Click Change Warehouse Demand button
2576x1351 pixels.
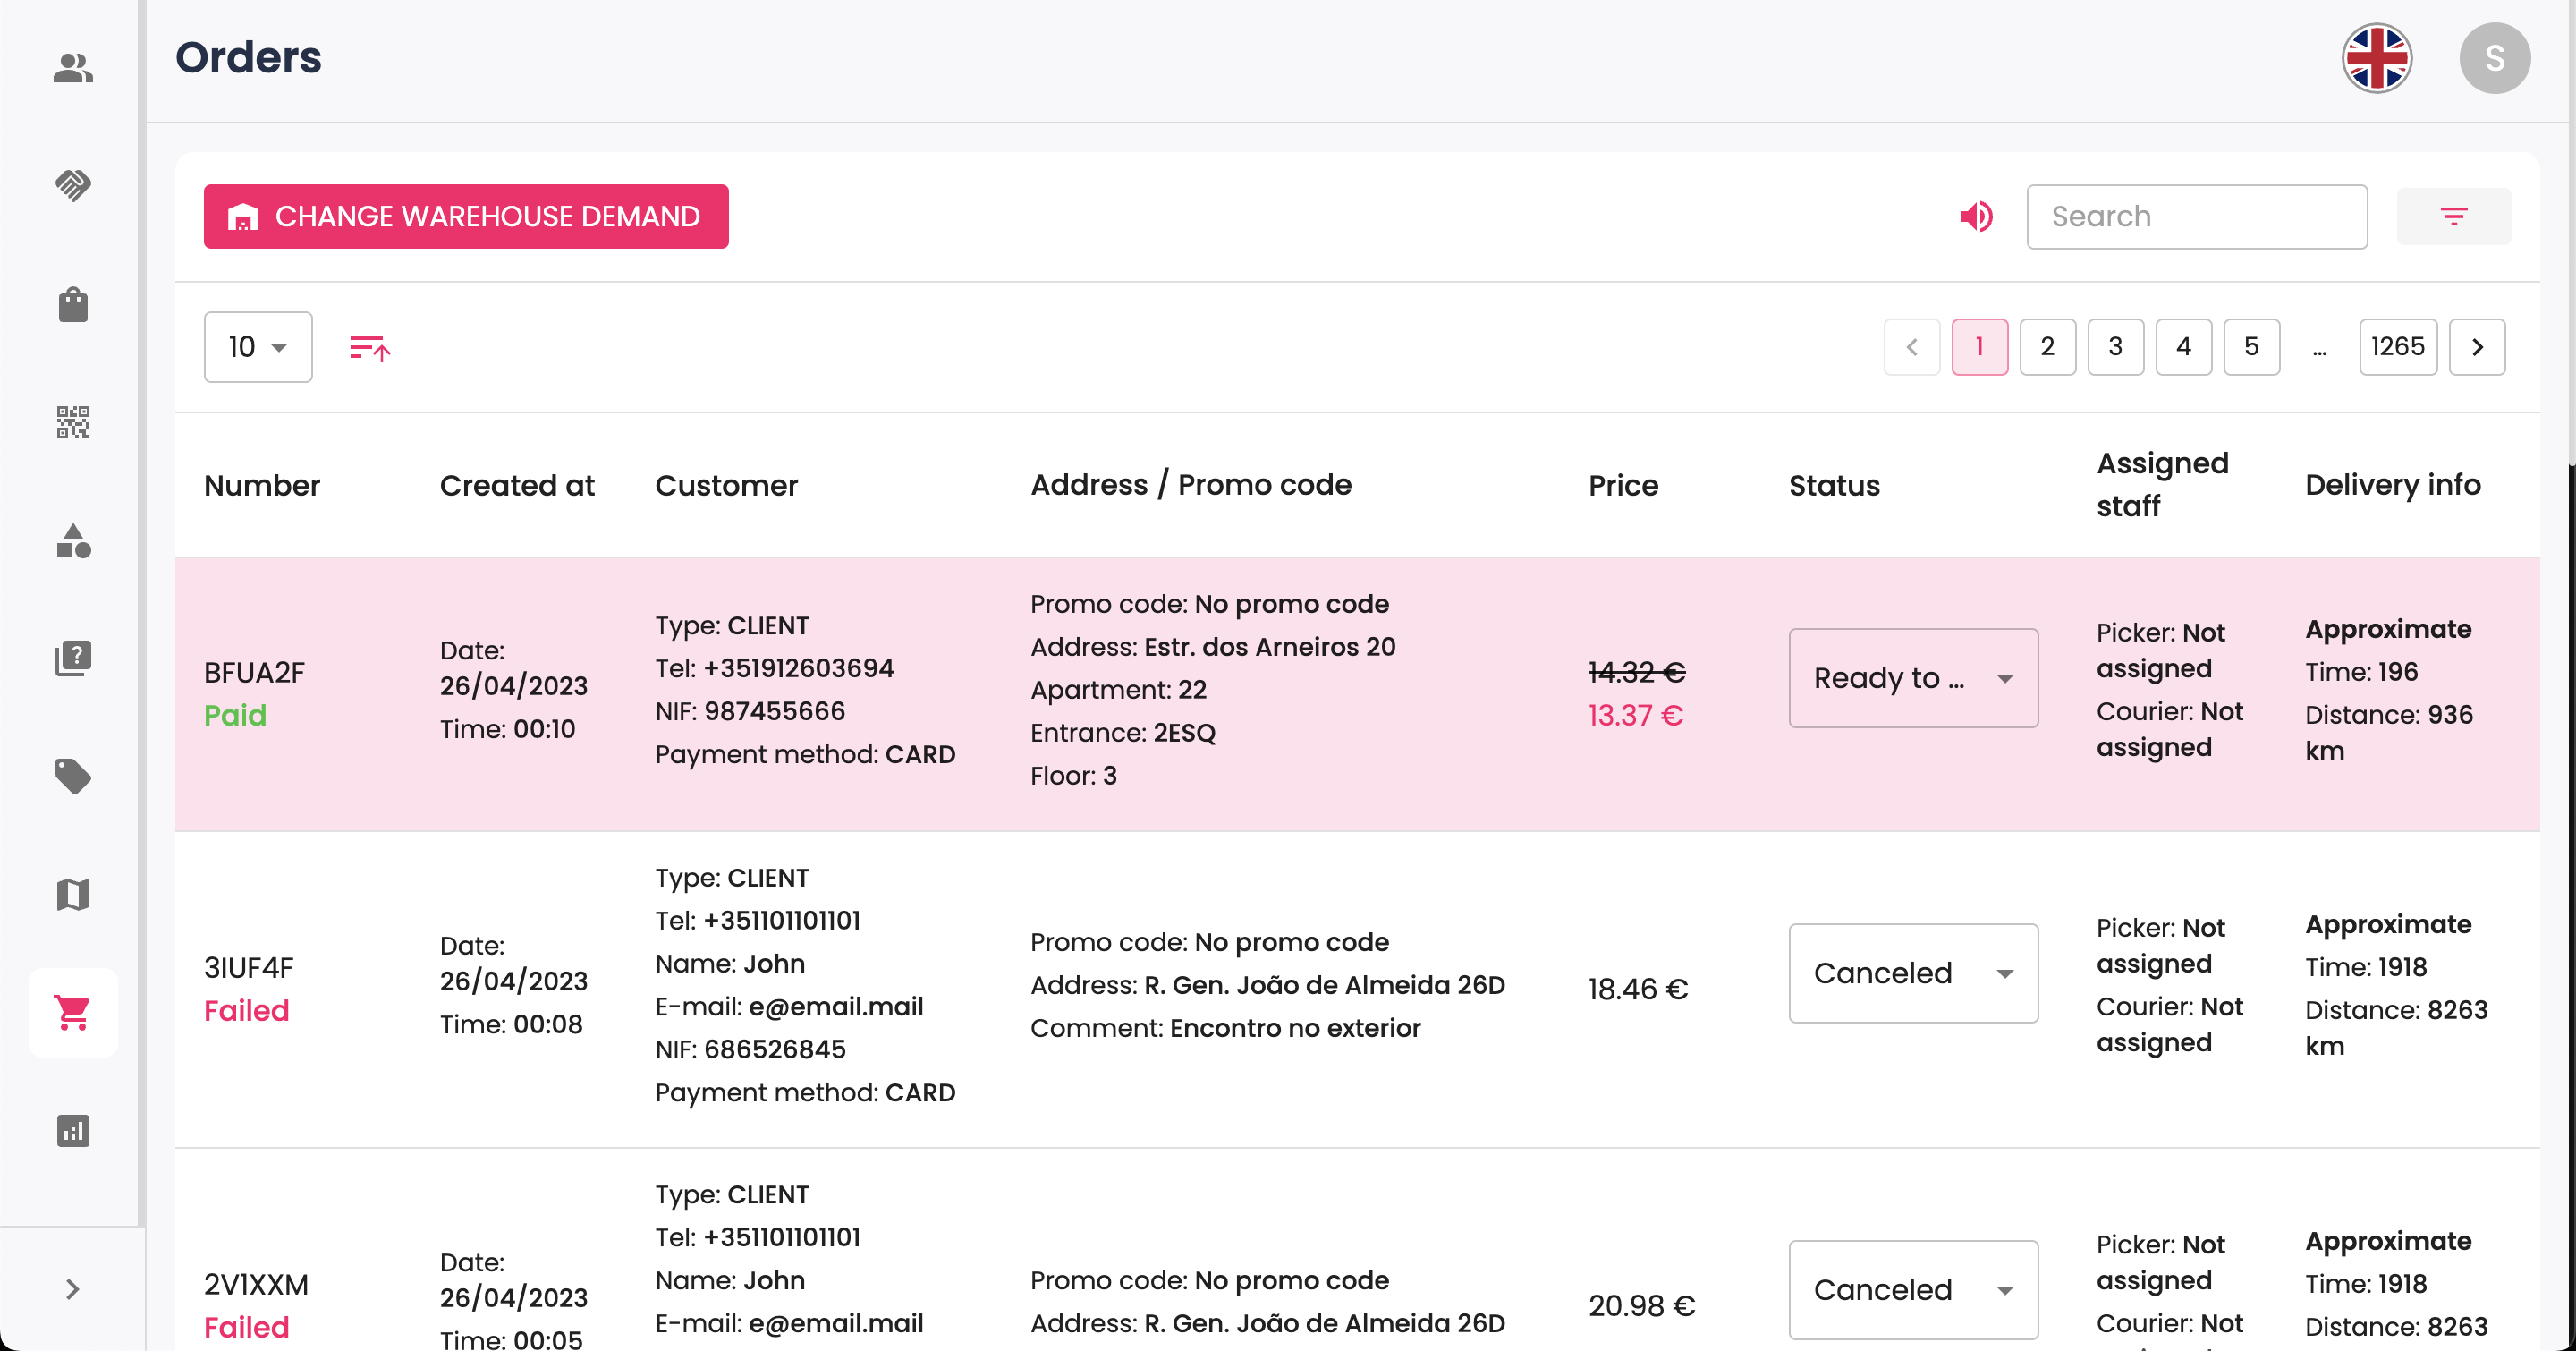click(466, 216)
